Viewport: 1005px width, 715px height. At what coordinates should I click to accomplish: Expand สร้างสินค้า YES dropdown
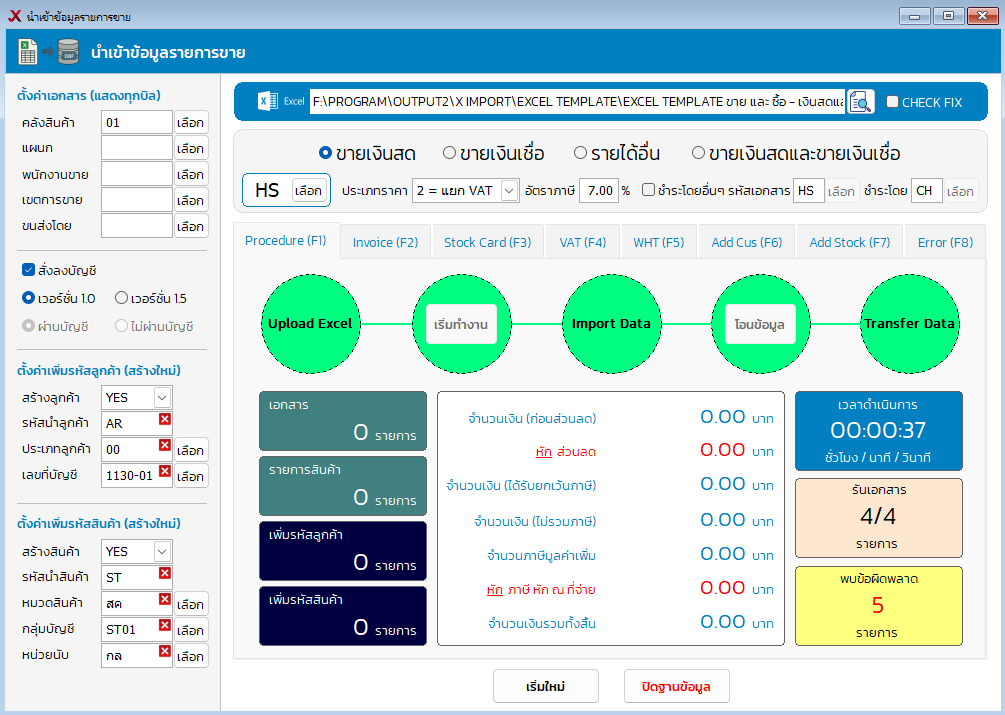point(162,551)
